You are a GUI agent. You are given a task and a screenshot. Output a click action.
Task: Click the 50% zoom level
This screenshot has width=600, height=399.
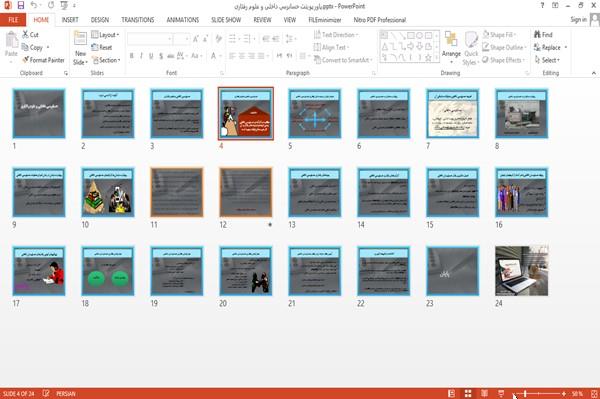577,394
